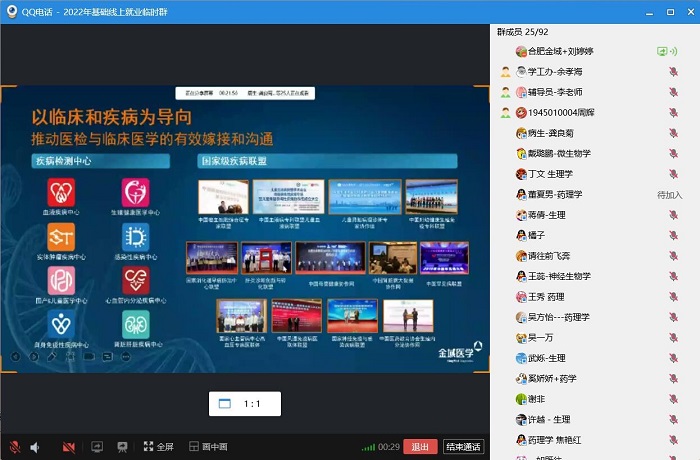This screenshot has height=460, width=700.
Task: Click 待加入 status for 董夏男-药理学
Action: [669, 195]
